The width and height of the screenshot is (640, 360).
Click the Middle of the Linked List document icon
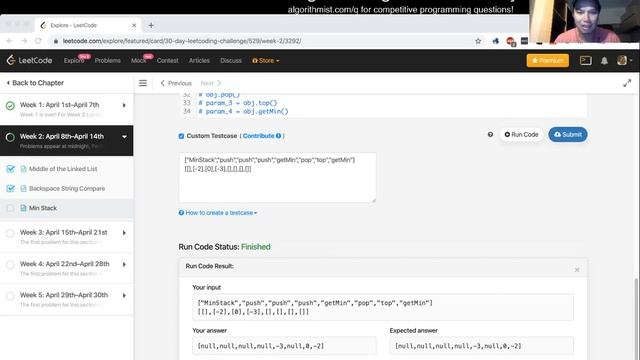pos(23,169)
